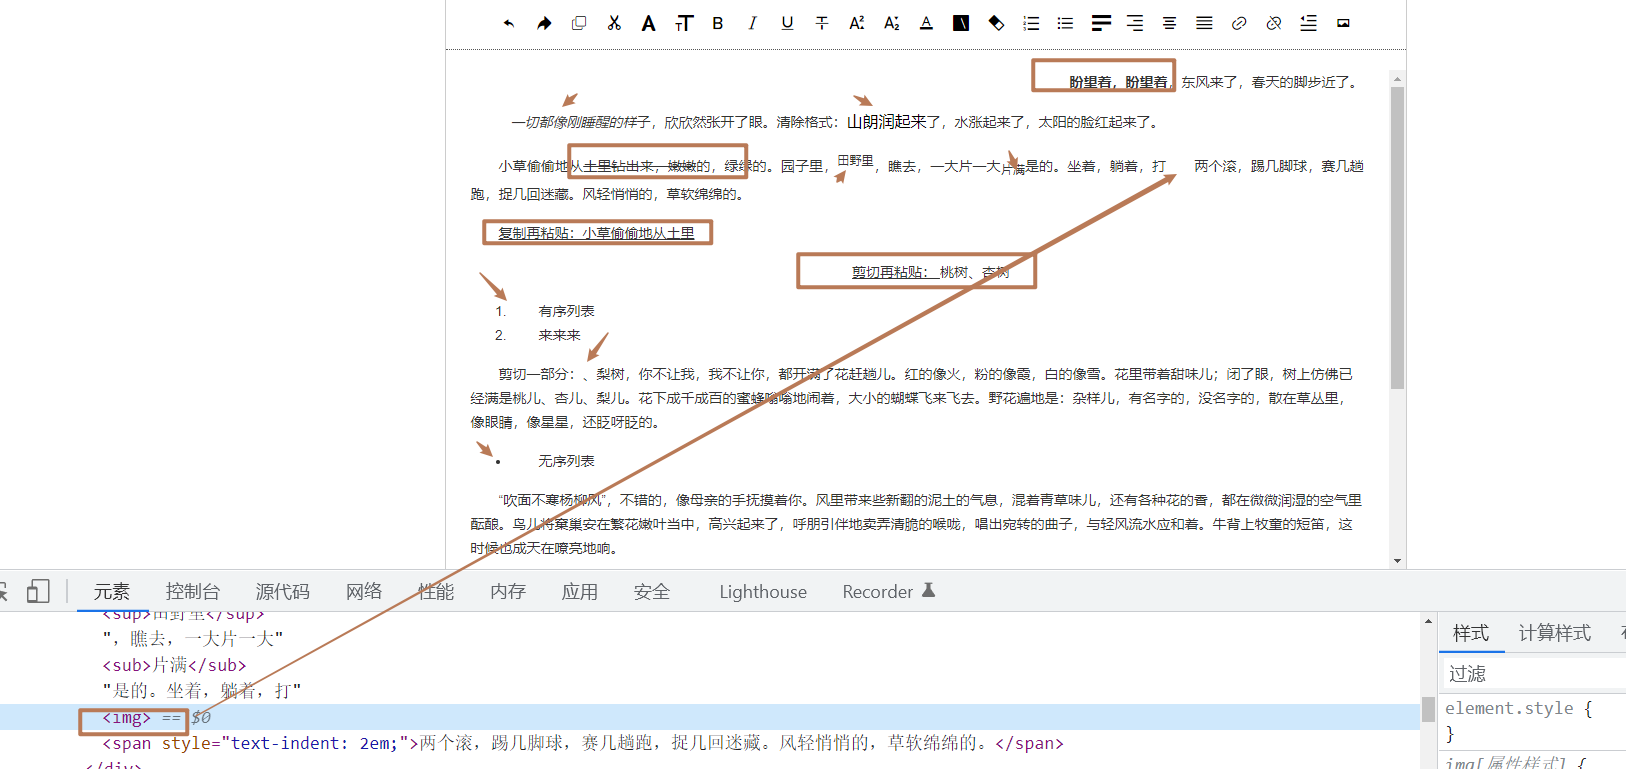Switch to the 元素 (Elements) tab
The height and width of the screenshot is (769, 1626).
(112, 592)
